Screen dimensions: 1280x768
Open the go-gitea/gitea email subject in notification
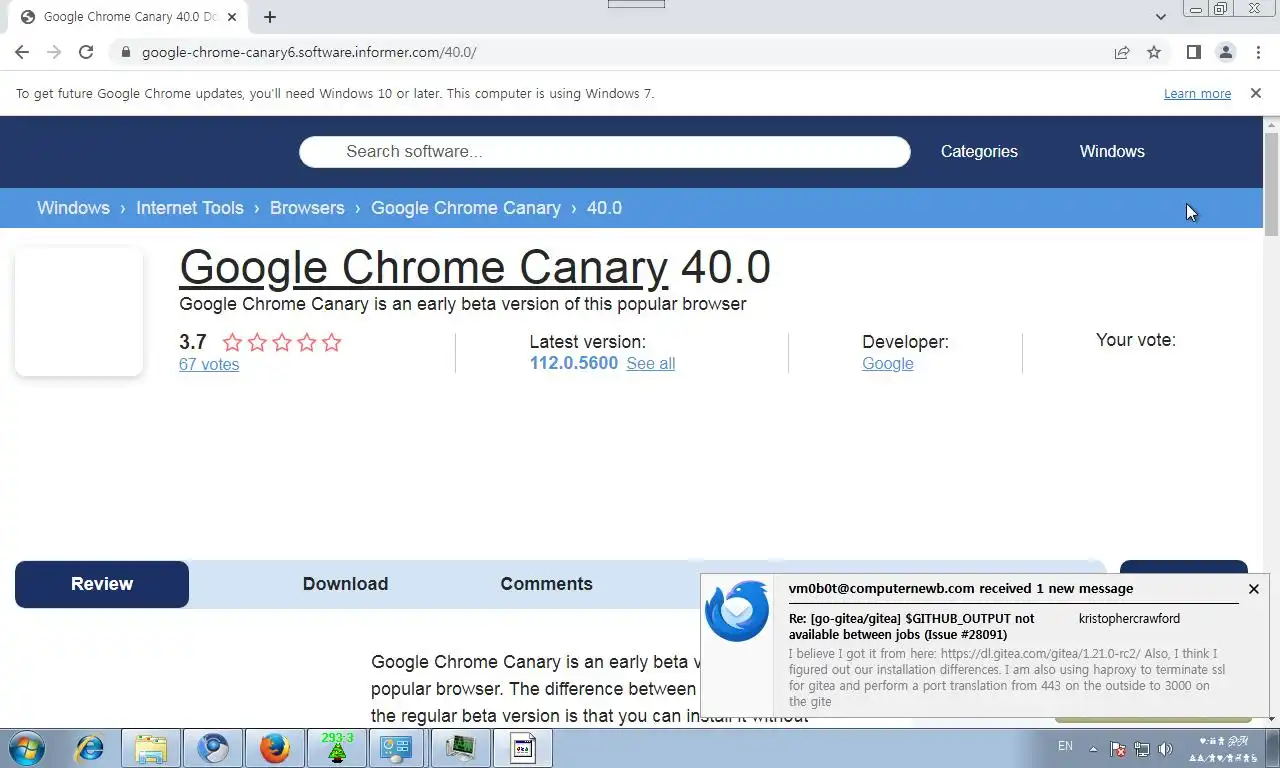(912, 627)
